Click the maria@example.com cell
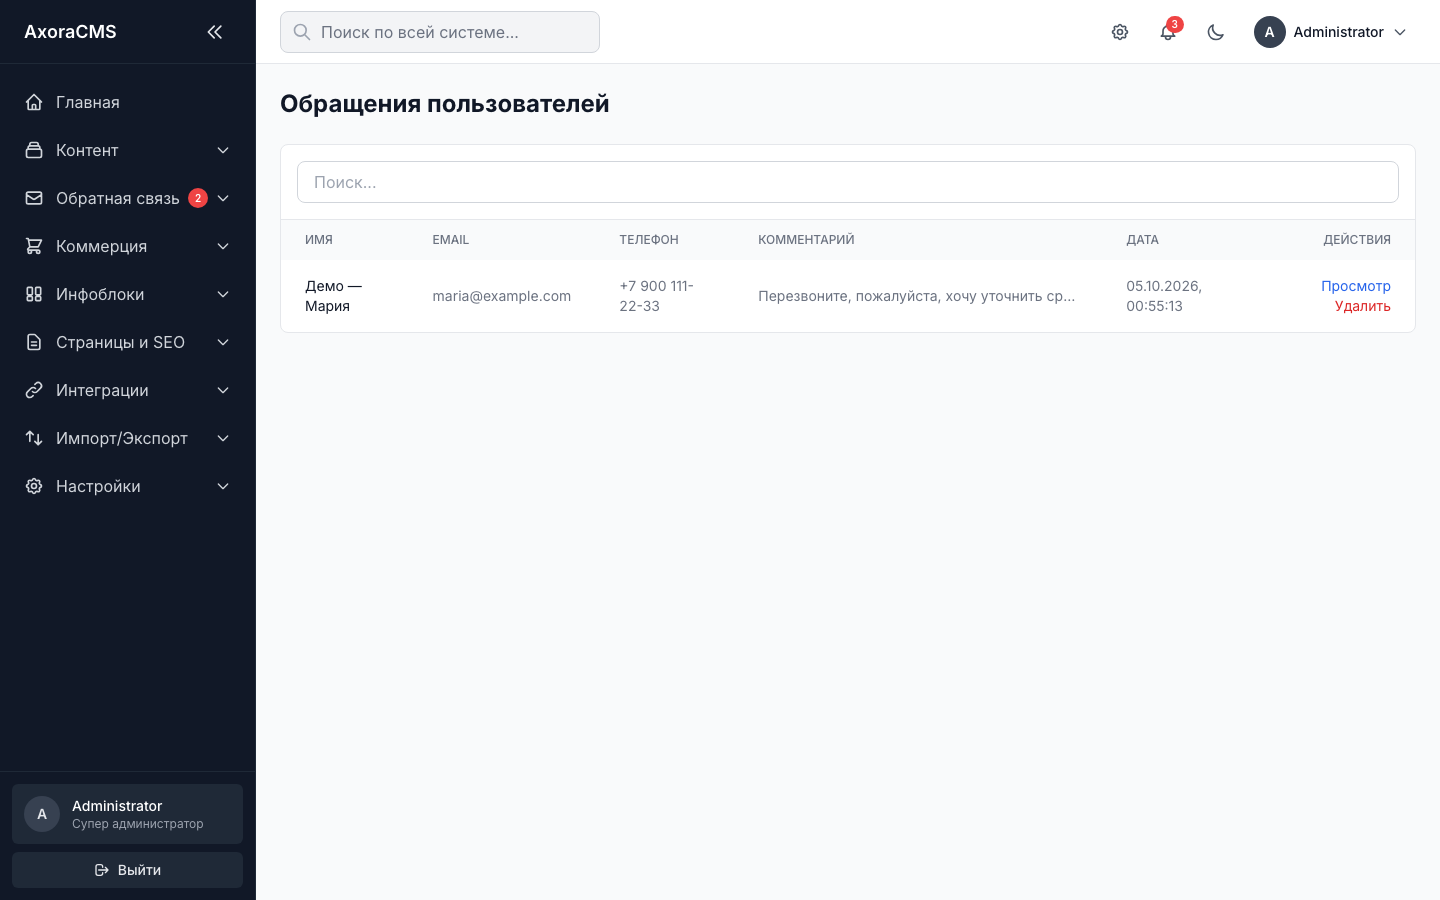 click(501, 296)
